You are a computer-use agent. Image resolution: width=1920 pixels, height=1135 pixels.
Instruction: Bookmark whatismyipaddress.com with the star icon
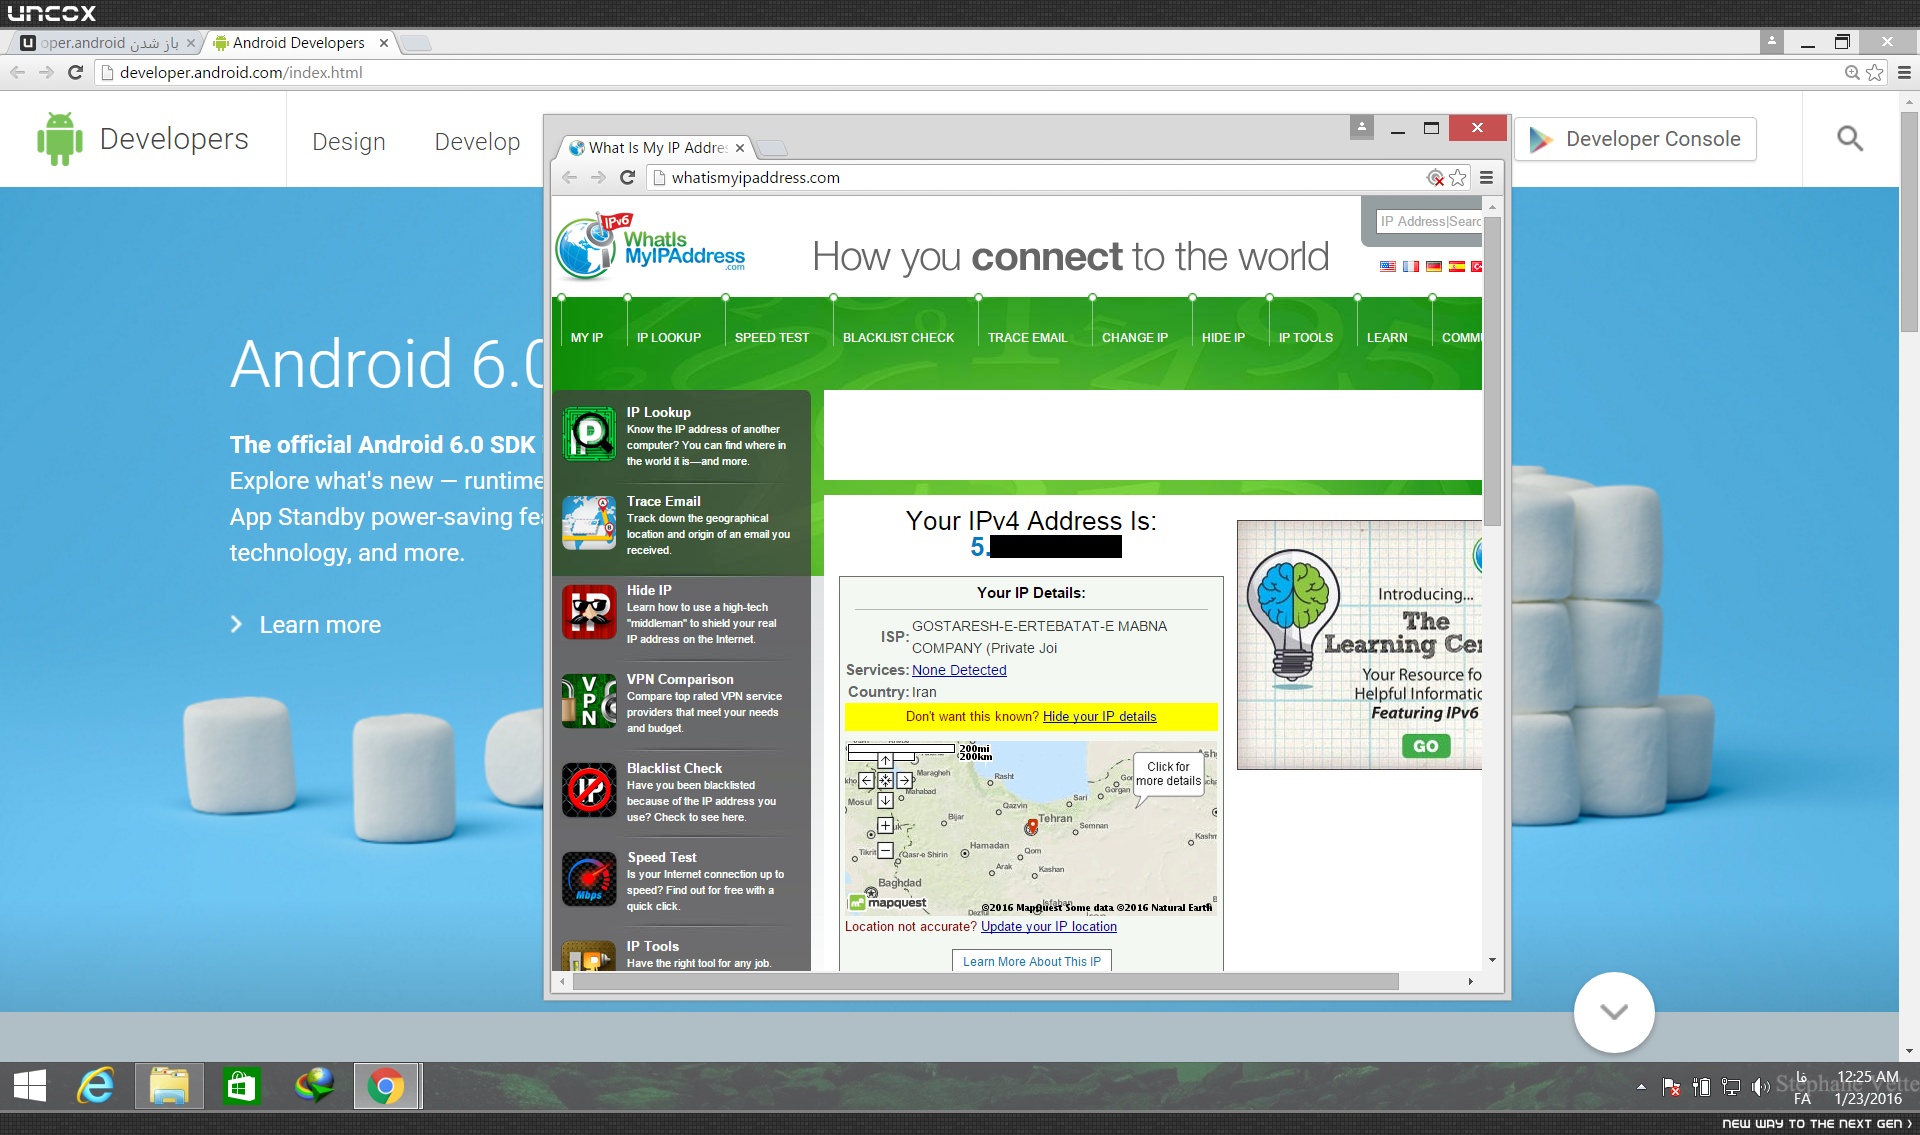pos(1458,177)
